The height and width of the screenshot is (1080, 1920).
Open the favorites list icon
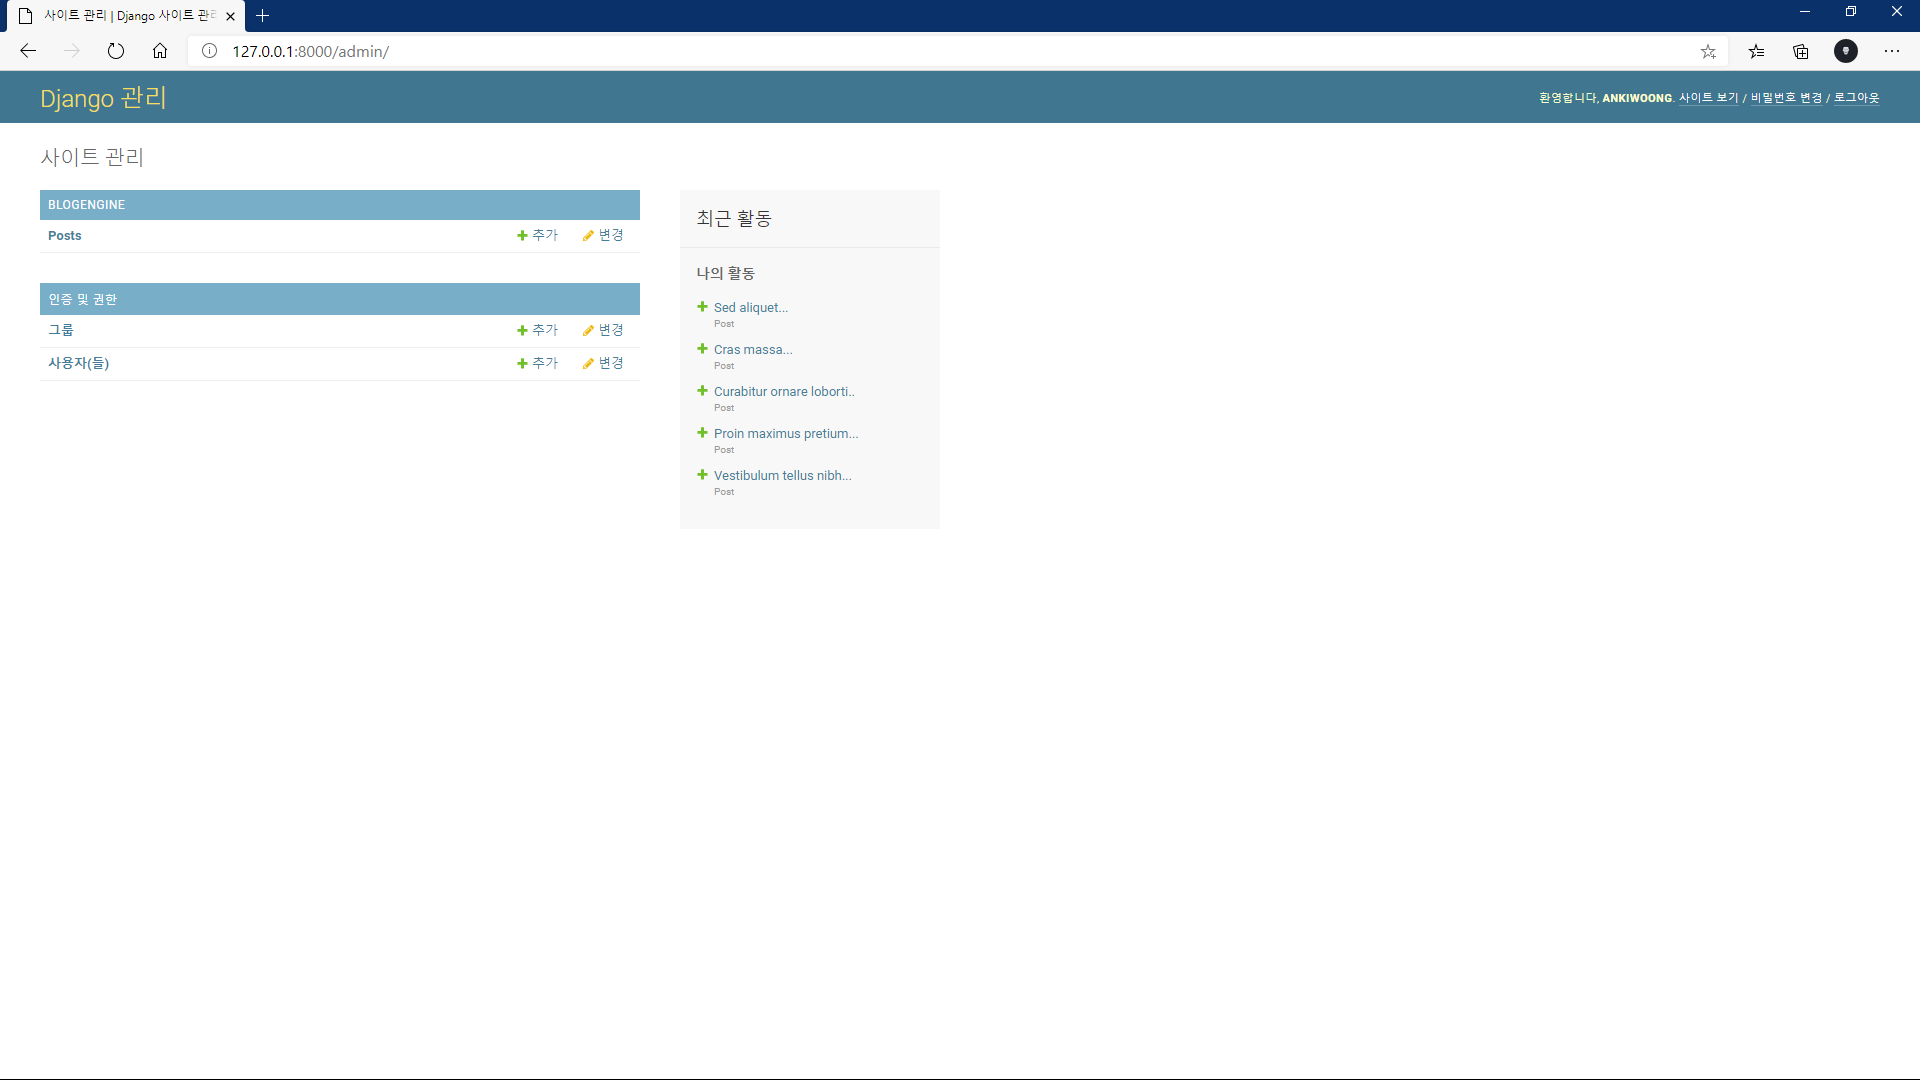click(1756, 51)
